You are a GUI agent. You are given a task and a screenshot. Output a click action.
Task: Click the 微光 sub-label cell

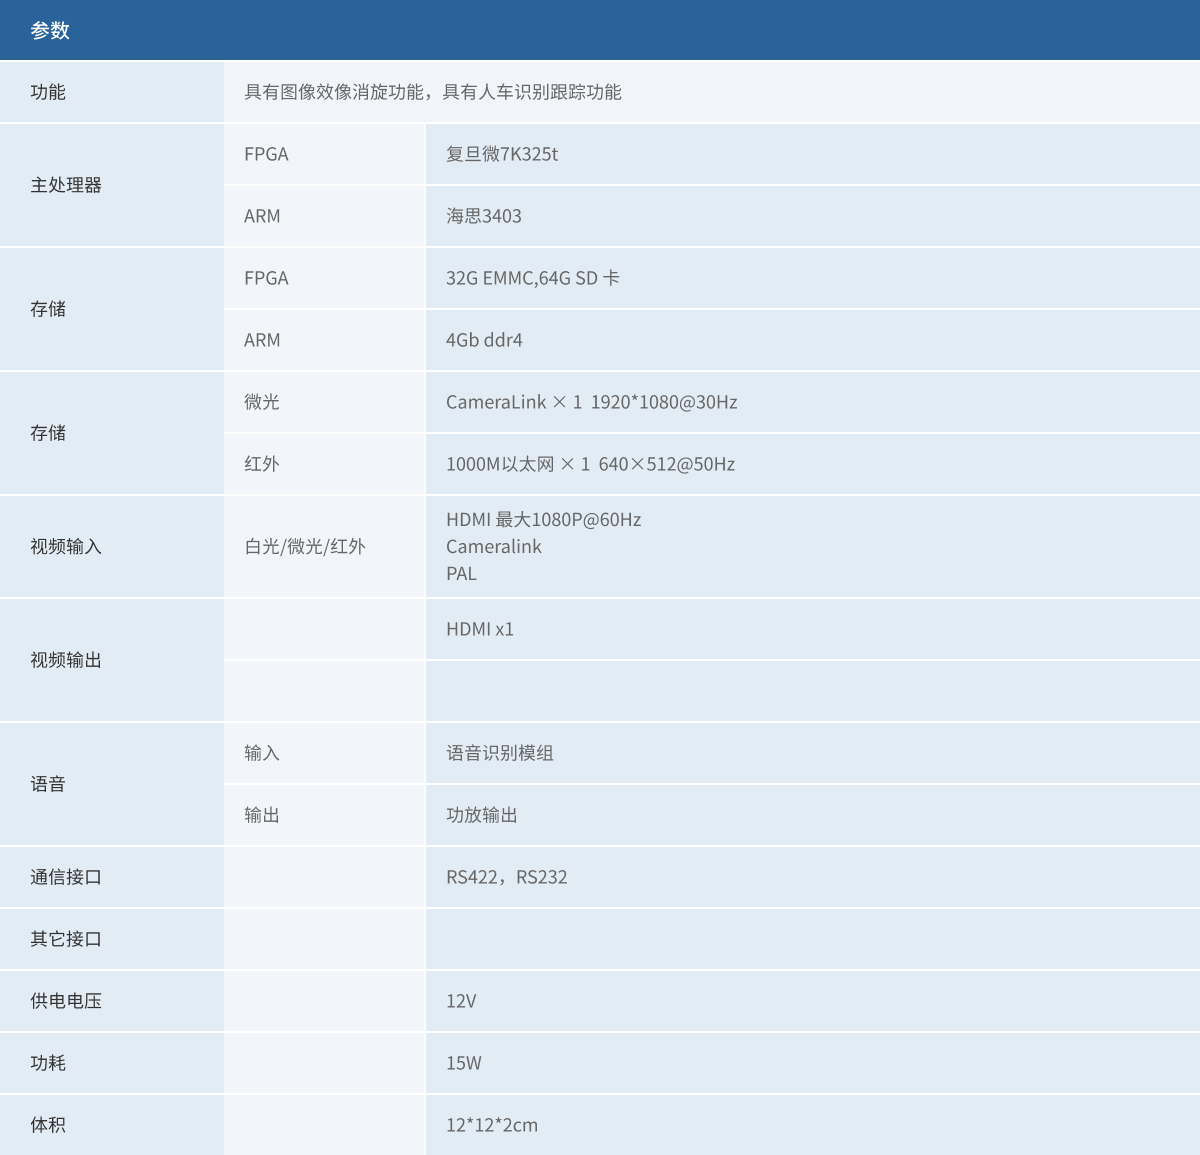point(262,402)
